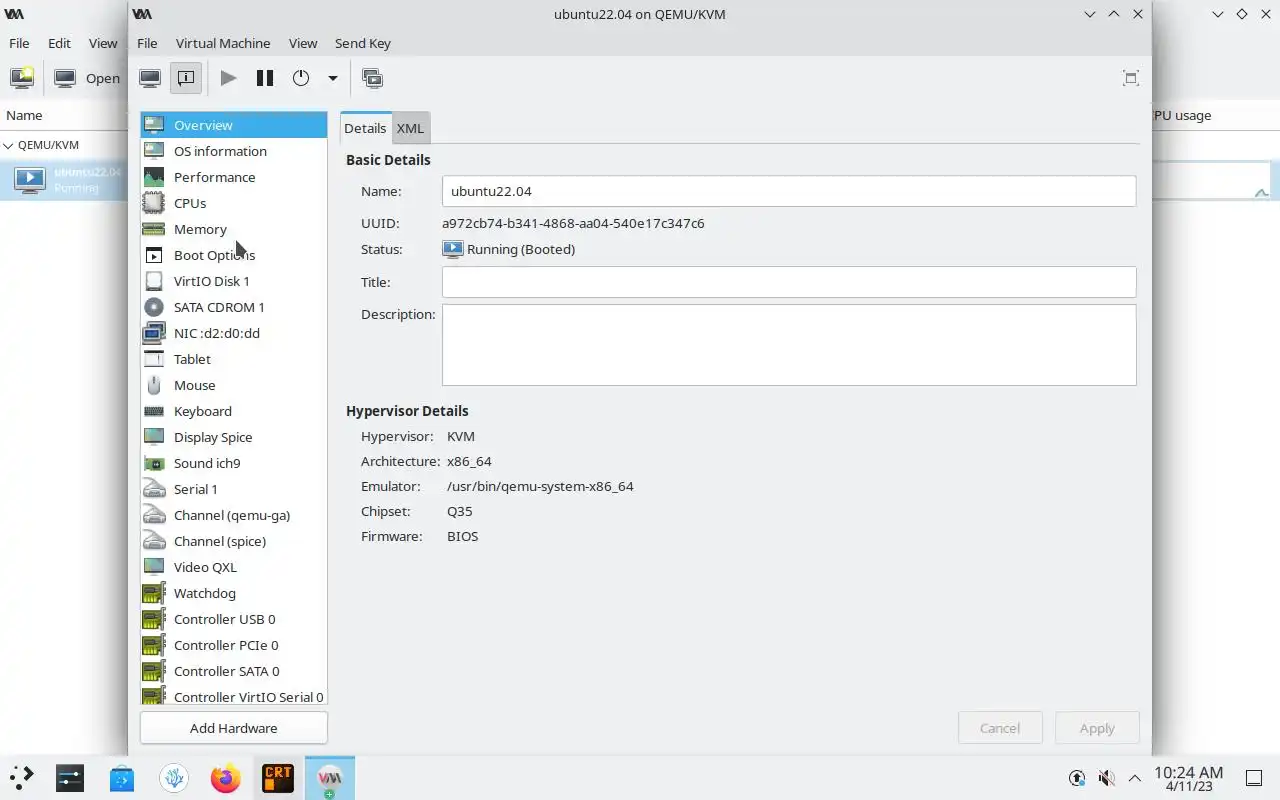Click the Apply button
The height and width of the screenshot is (800, 1280).
click(x=1097, y=728)
